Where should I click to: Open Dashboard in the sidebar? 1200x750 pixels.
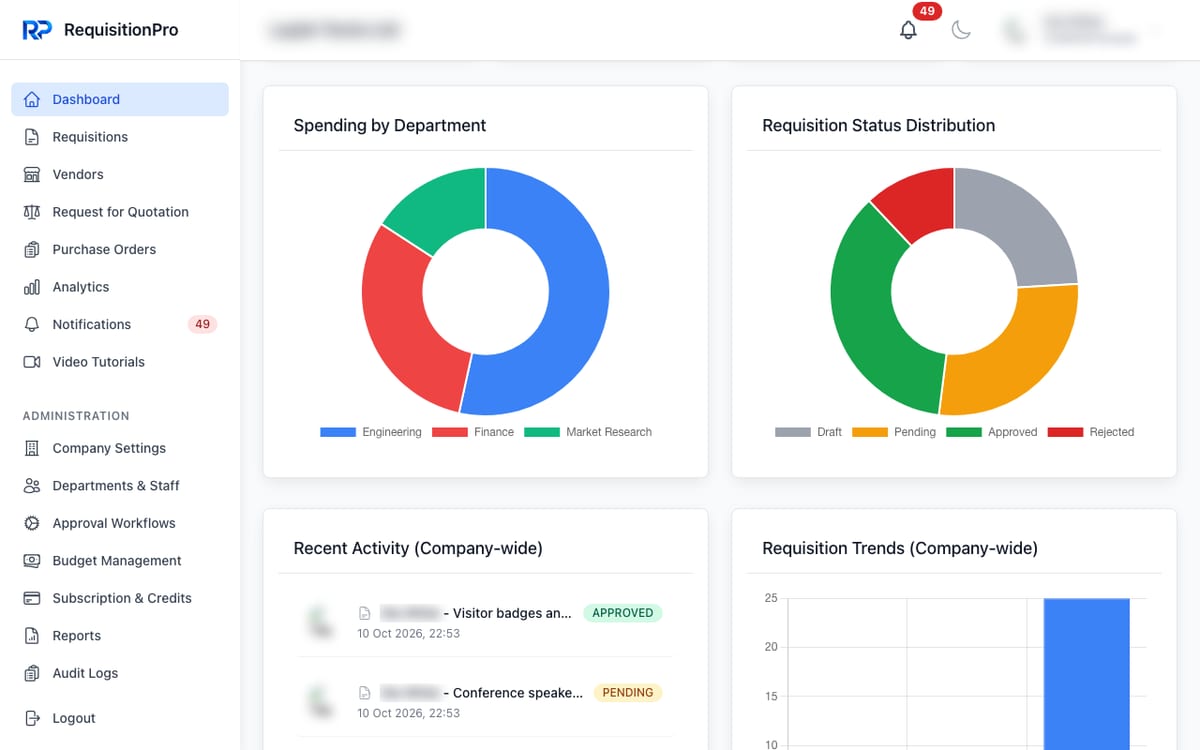(120, 99)
